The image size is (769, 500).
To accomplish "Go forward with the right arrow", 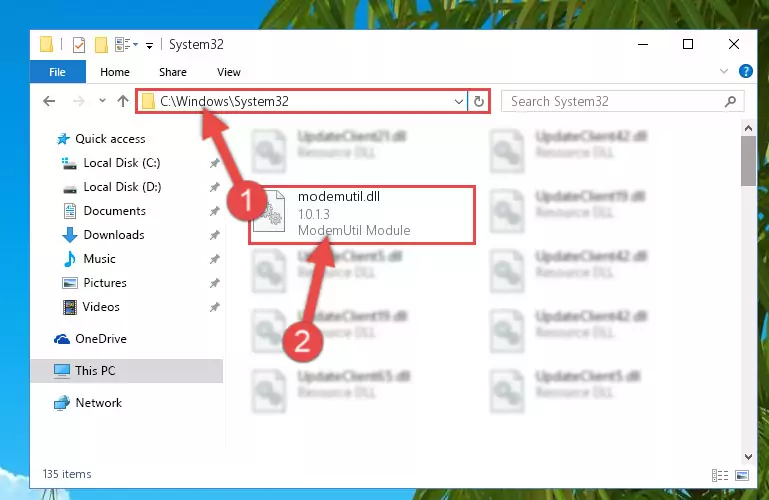I will [78, 101].
